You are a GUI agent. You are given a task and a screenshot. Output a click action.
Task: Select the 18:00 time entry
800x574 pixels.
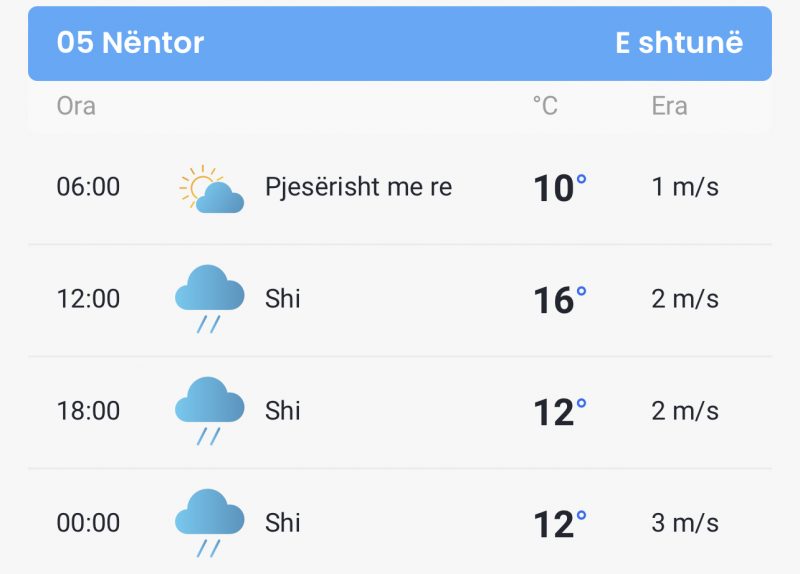coord(88,411)
